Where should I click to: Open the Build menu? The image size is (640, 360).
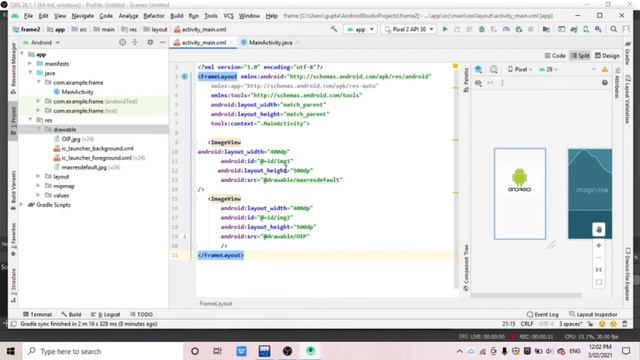coord(177,16)
